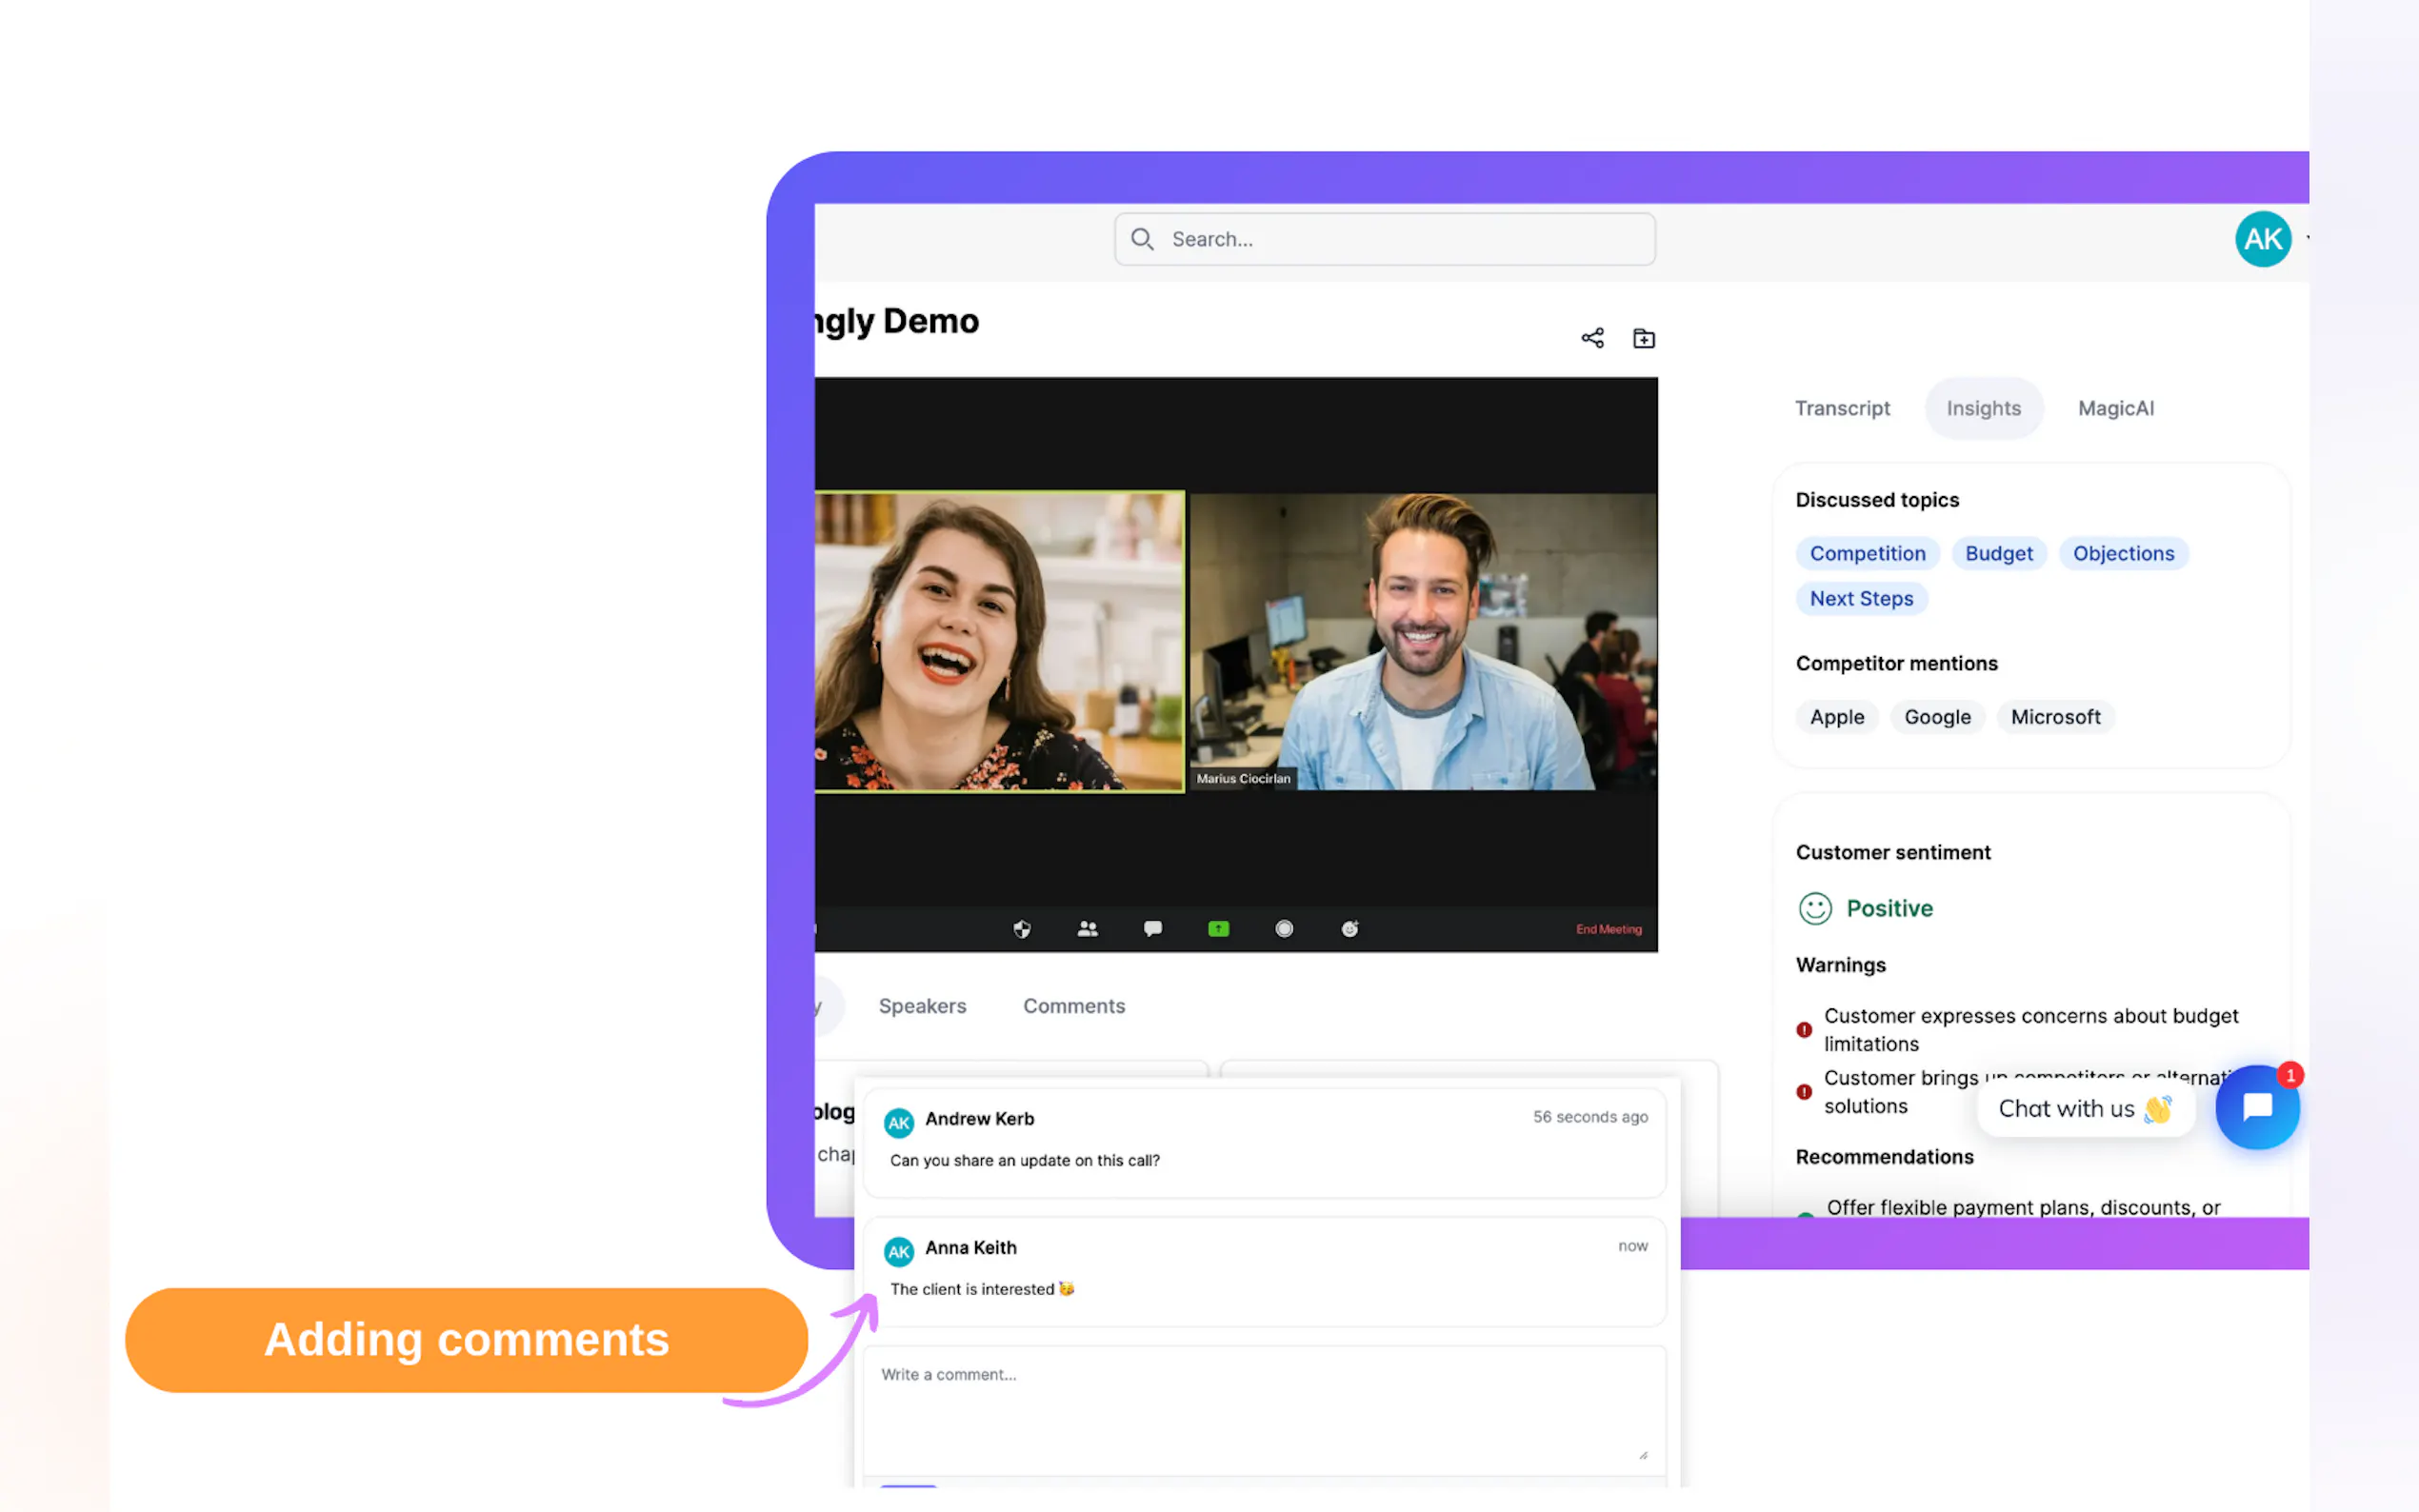This screenshot has width=2419, height=1512.
Task: Click the security shield icon in meeting bar
Action: coord(1021,929)
